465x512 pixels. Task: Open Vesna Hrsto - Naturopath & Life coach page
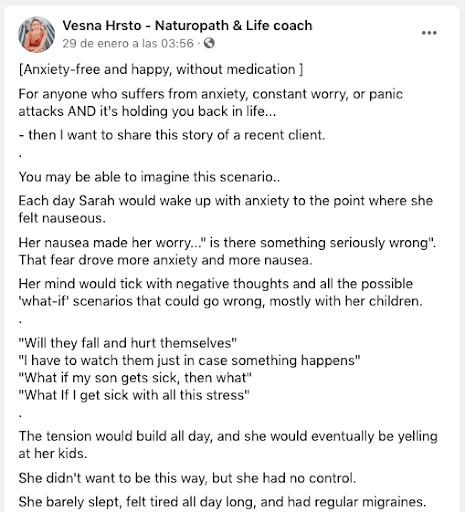[x=187, y=25]
